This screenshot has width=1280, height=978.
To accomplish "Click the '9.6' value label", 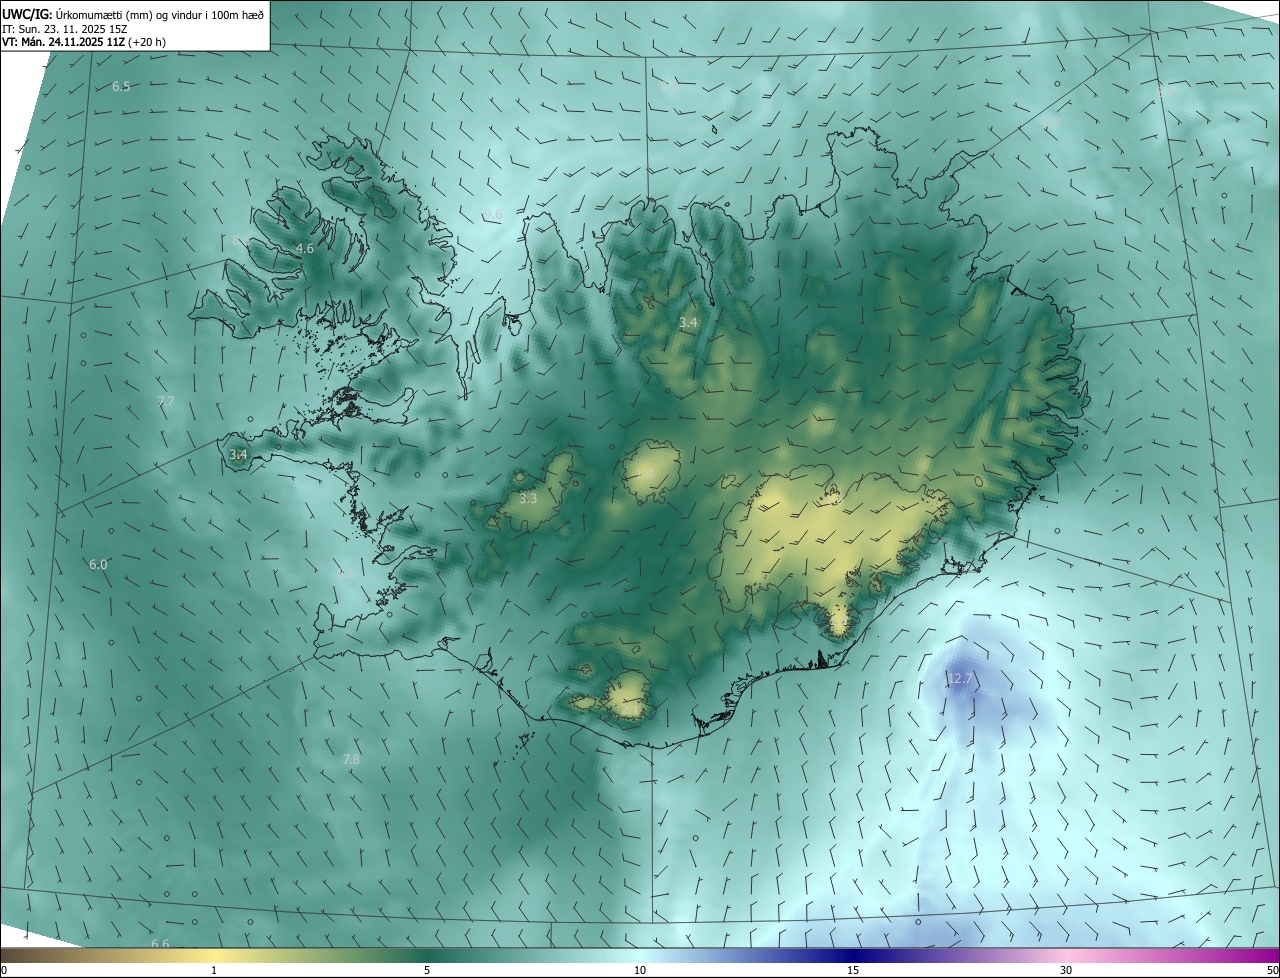I will pos(493,215).
